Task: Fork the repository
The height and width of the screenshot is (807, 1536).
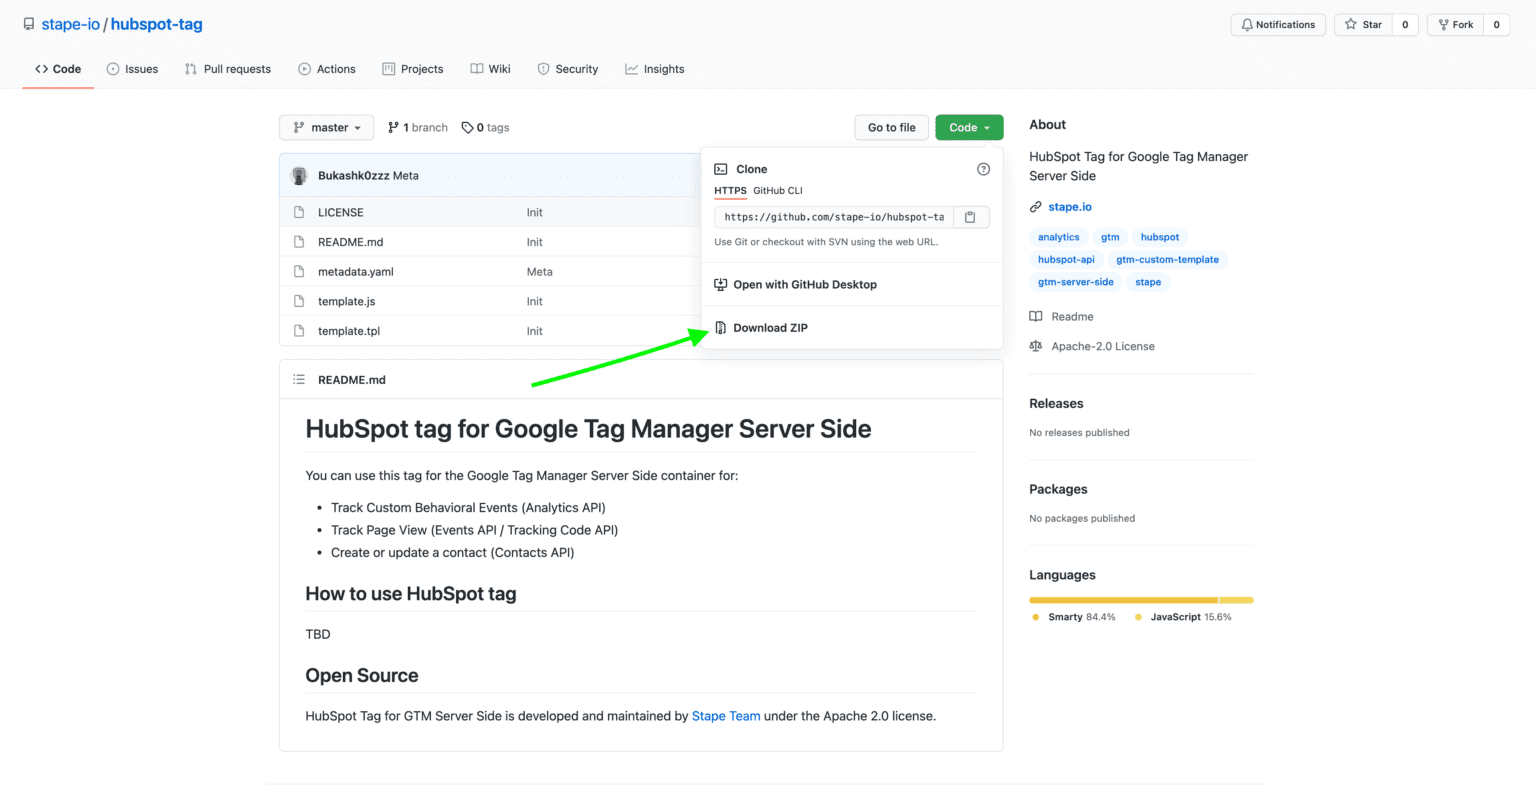Action: coord(1456,25)
